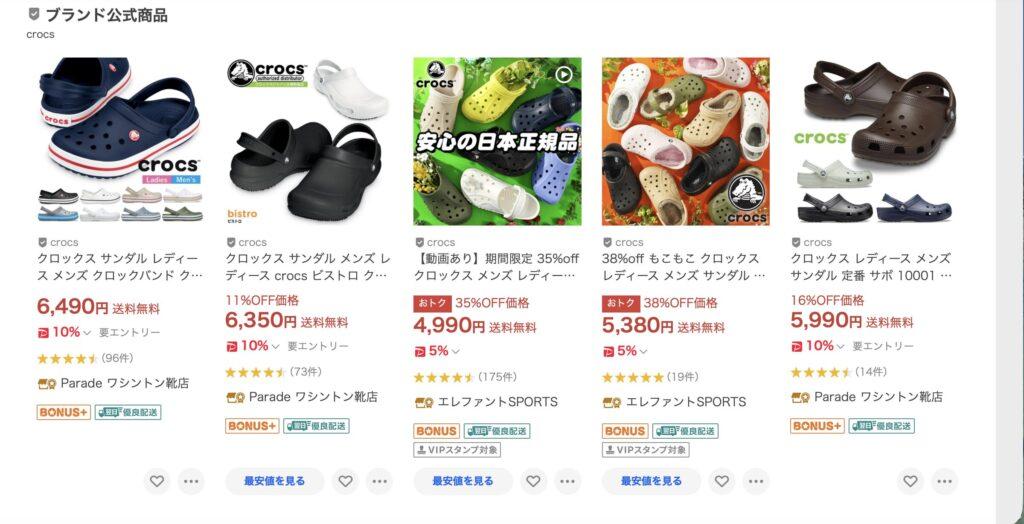The width and height of the screenshot is (1024, 524).
Task: Click heart icon on the 6,350円 bistro item
Action: (x=345, y=482)
